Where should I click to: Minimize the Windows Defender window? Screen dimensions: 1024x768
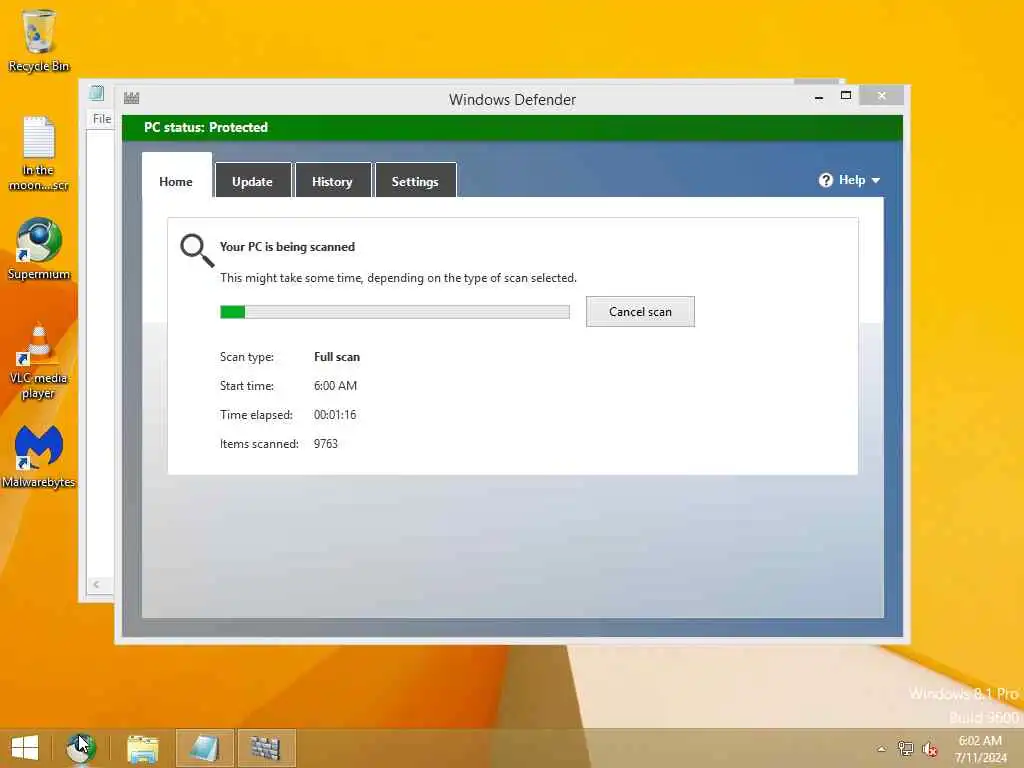(x=819, y=97)
